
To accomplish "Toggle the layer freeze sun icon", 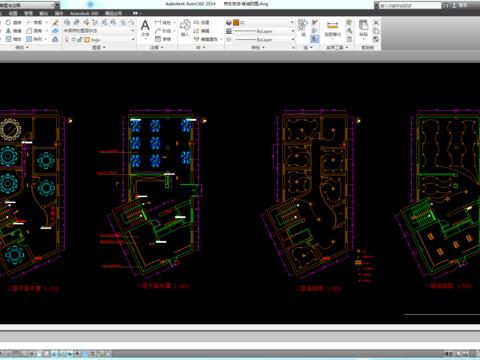I will pyautogui.click(x=73, y=39).
